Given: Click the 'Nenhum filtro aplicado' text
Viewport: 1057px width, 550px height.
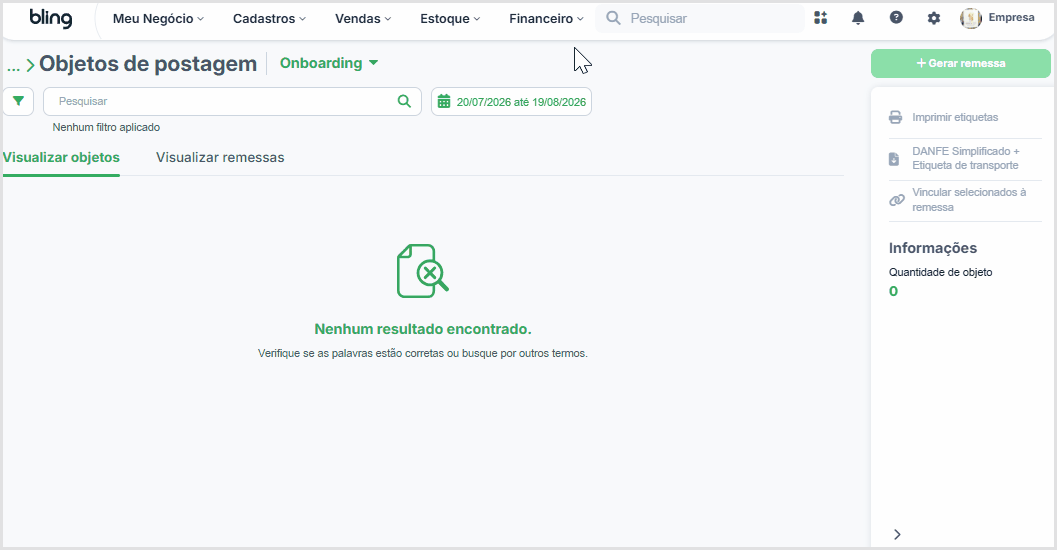Looking at the screenshot, I should [107, 127].
